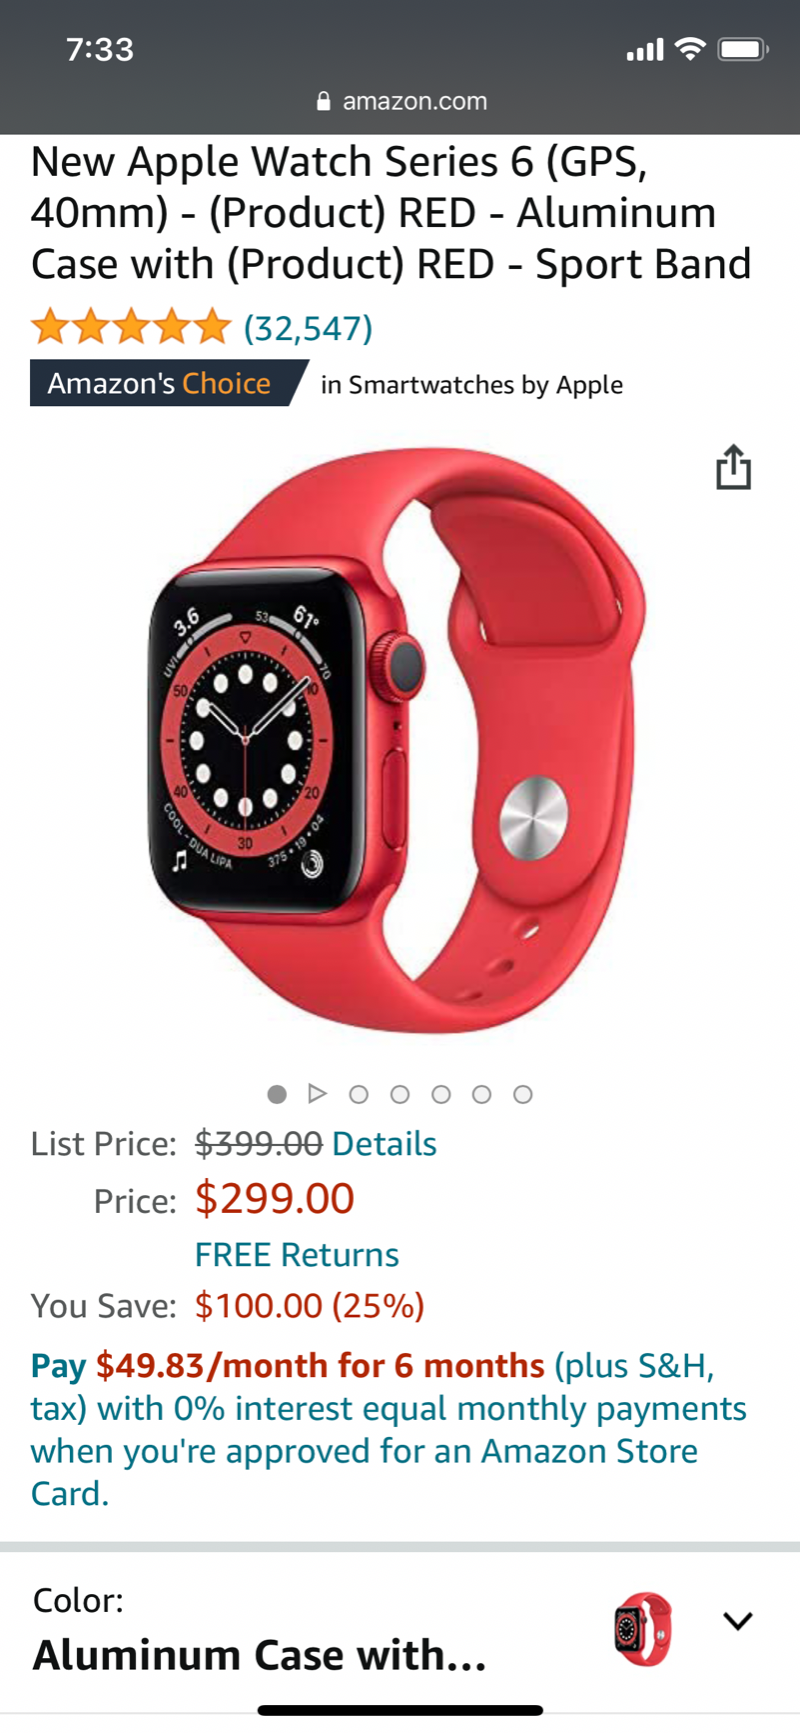The image size is (800, 1733).
Task: Open the five-star rating icons
Action: click(131, 327)
